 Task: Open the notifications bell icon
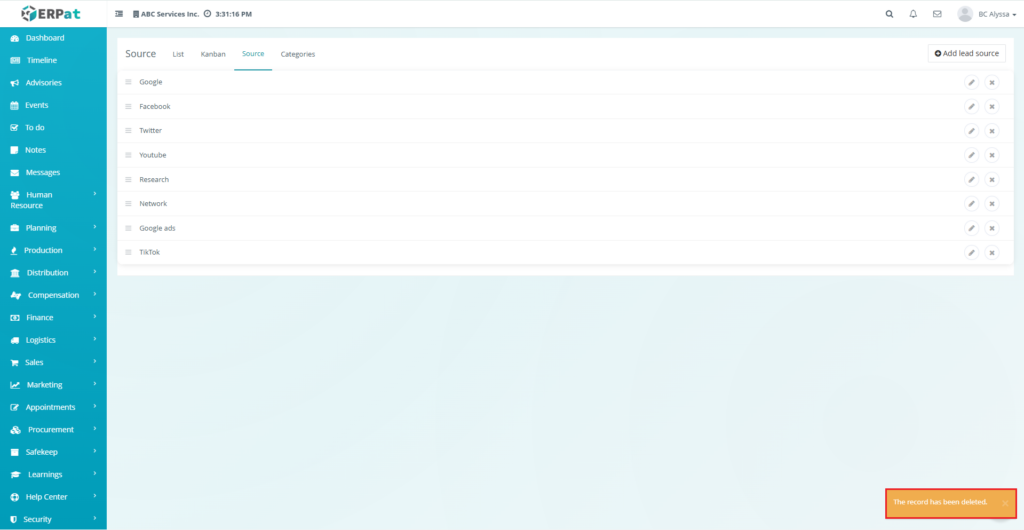[x=913, y=14]
